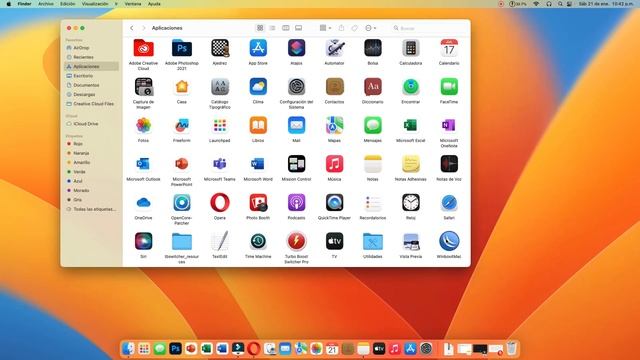Screen dimensions: 640x360
Task: Click the Share toolbar button
Action: [x=341, y=28]
